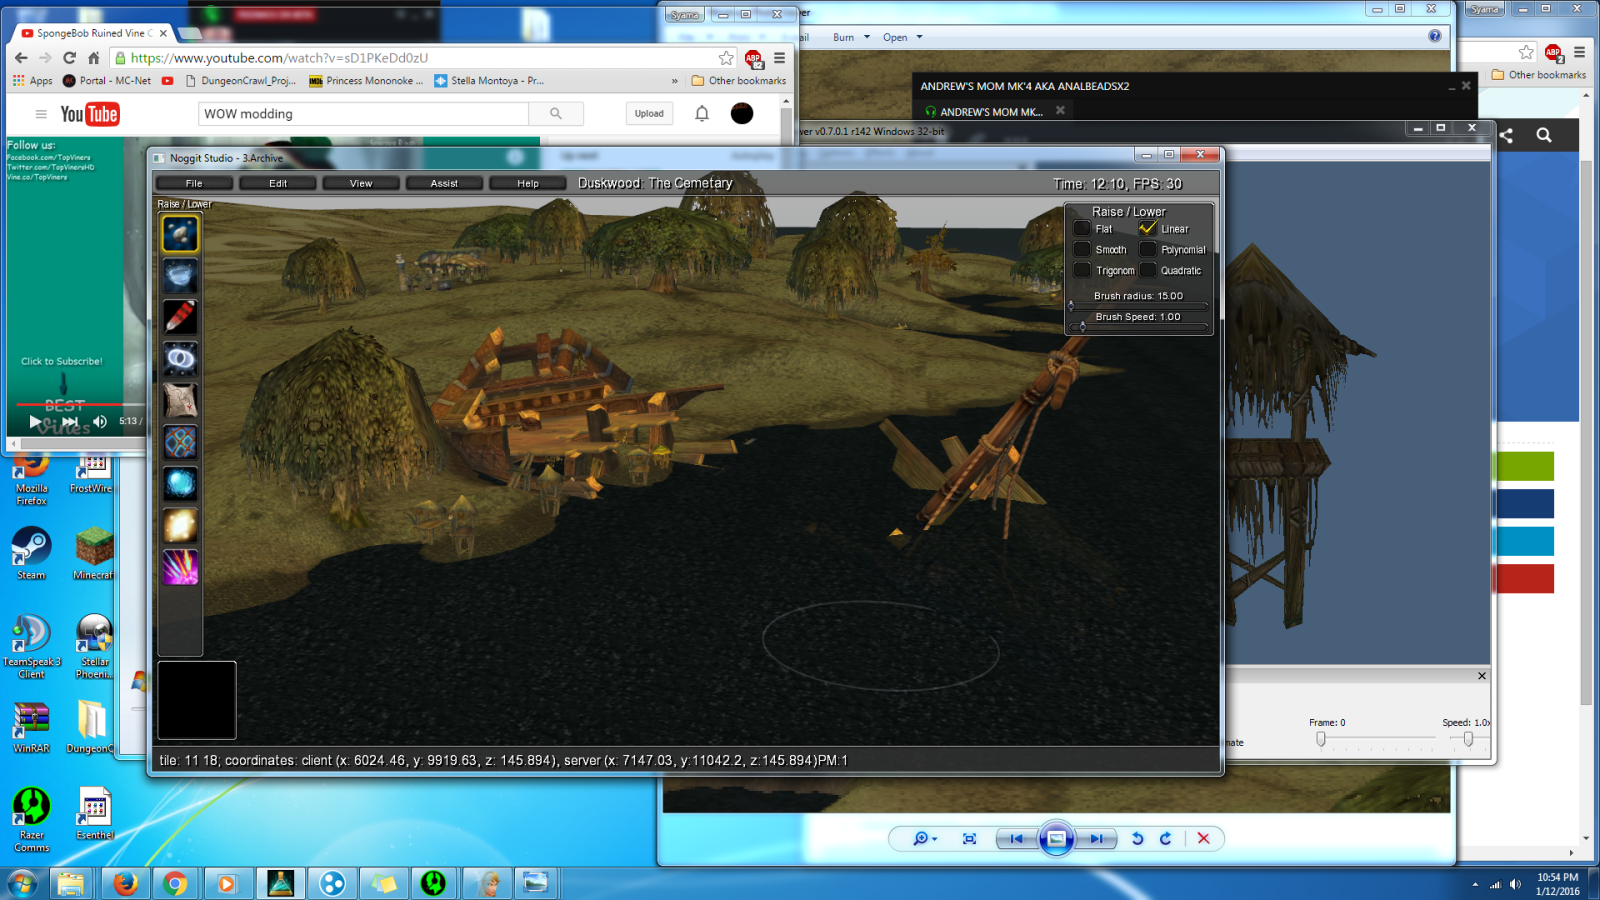The image size is (1600, 900).
Task: Click the zoom magnifier in Photo Viewer
Action: coord(924,839)
